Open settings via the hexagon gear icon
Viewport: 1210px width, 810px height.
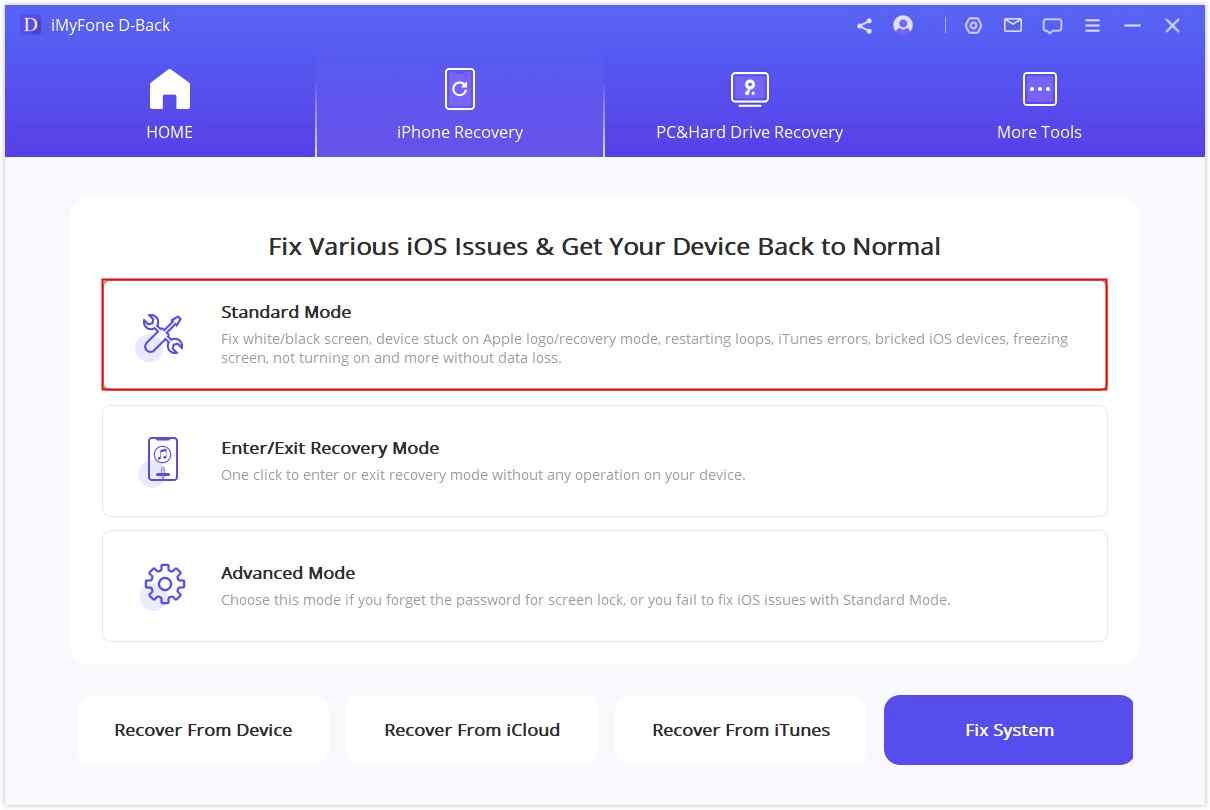973,26
